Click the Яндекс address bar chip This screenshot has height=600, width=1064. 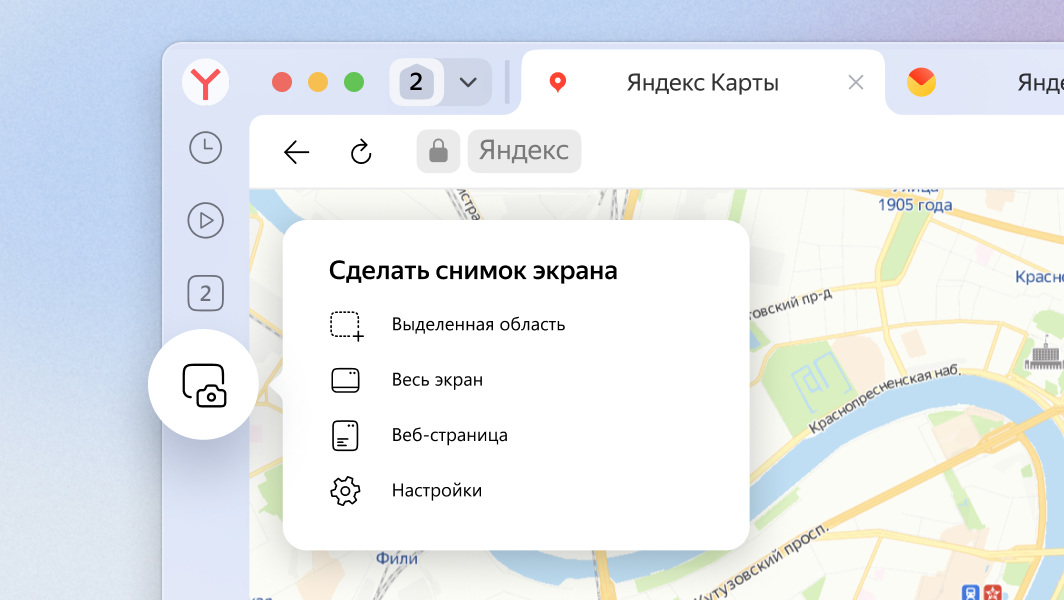[x=524, y=151]
